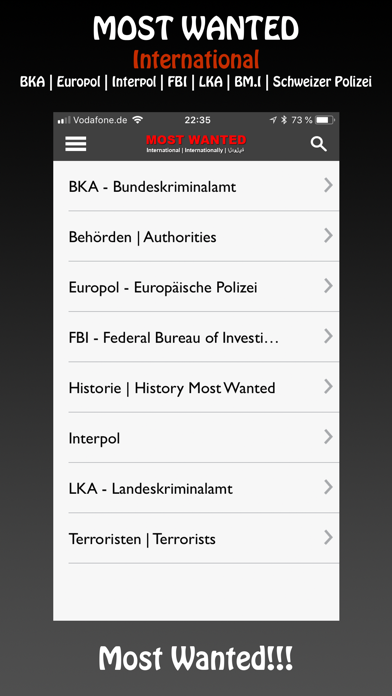The height and width of the screenshot is (696, 392).
Task: Tap the search magnifier icon
Action: pos(318,144)
